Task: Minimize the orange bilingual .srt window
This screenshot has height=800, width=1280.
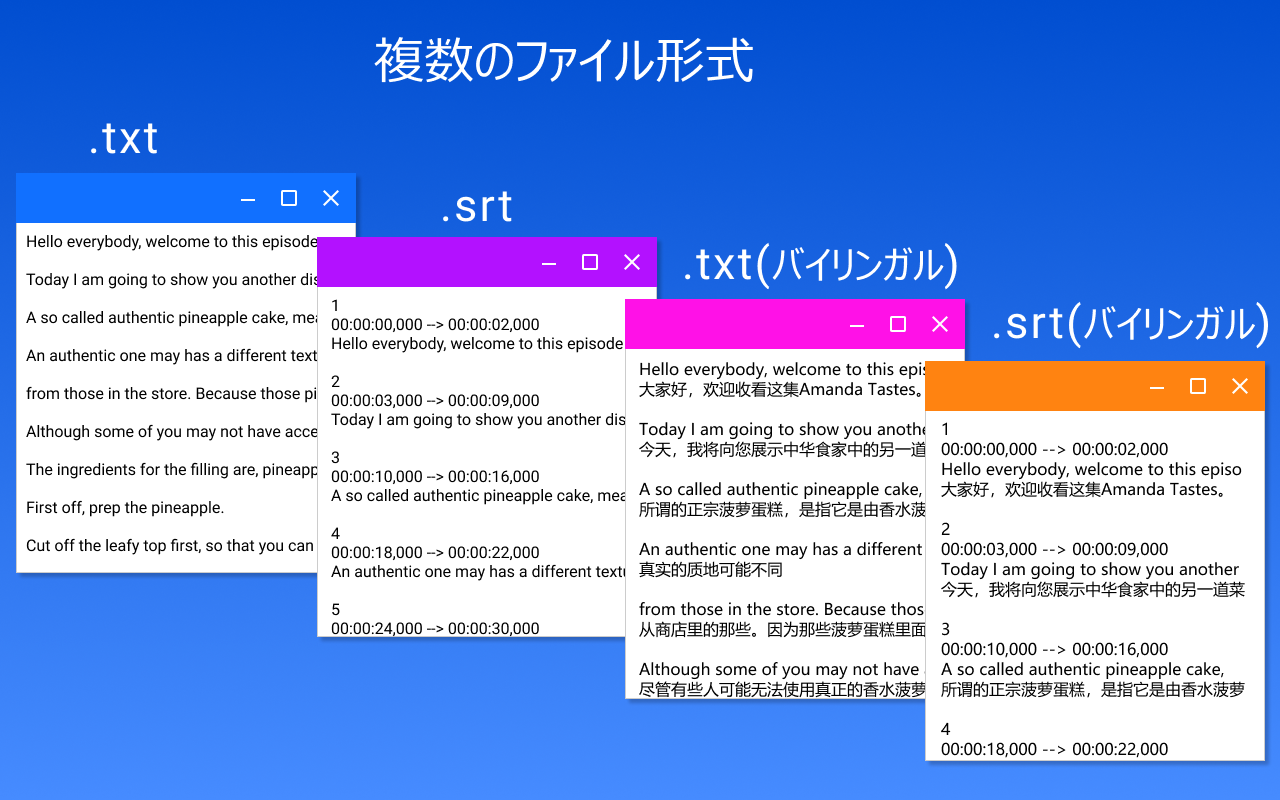Action: (x=1157, y=387)
